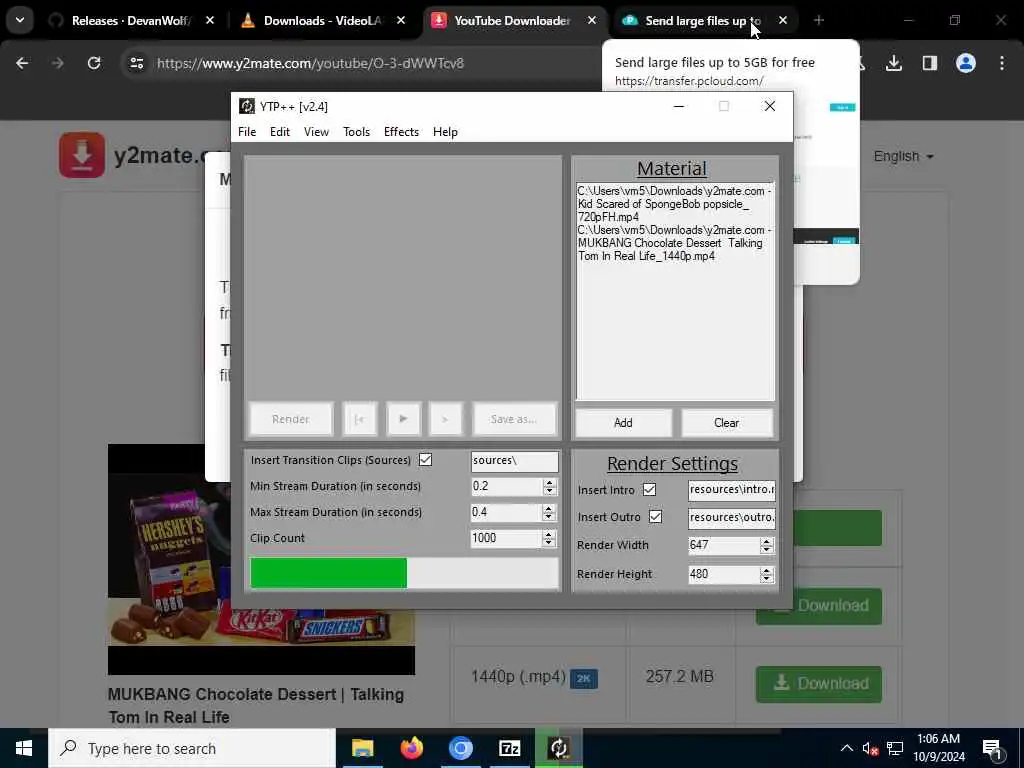Click the browser forward arrow
1024x768 pixels.
58,63
